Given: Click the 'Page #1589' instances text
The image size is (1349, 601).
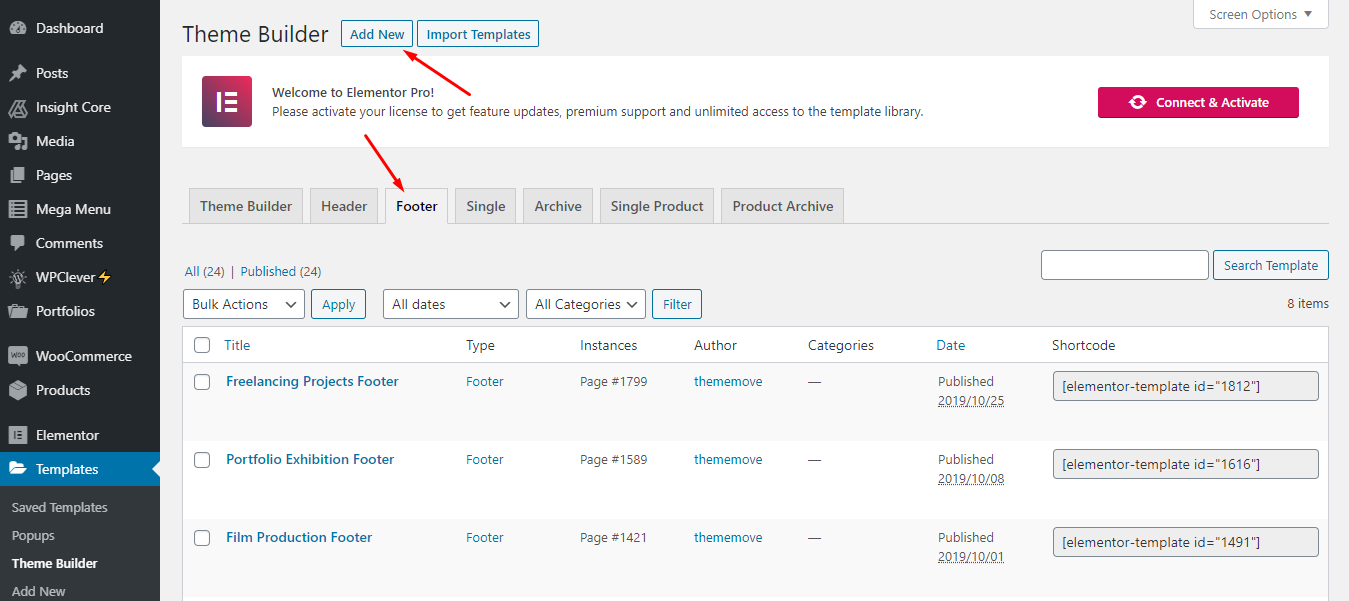Looking at the screenshot, I should (613, 459).
